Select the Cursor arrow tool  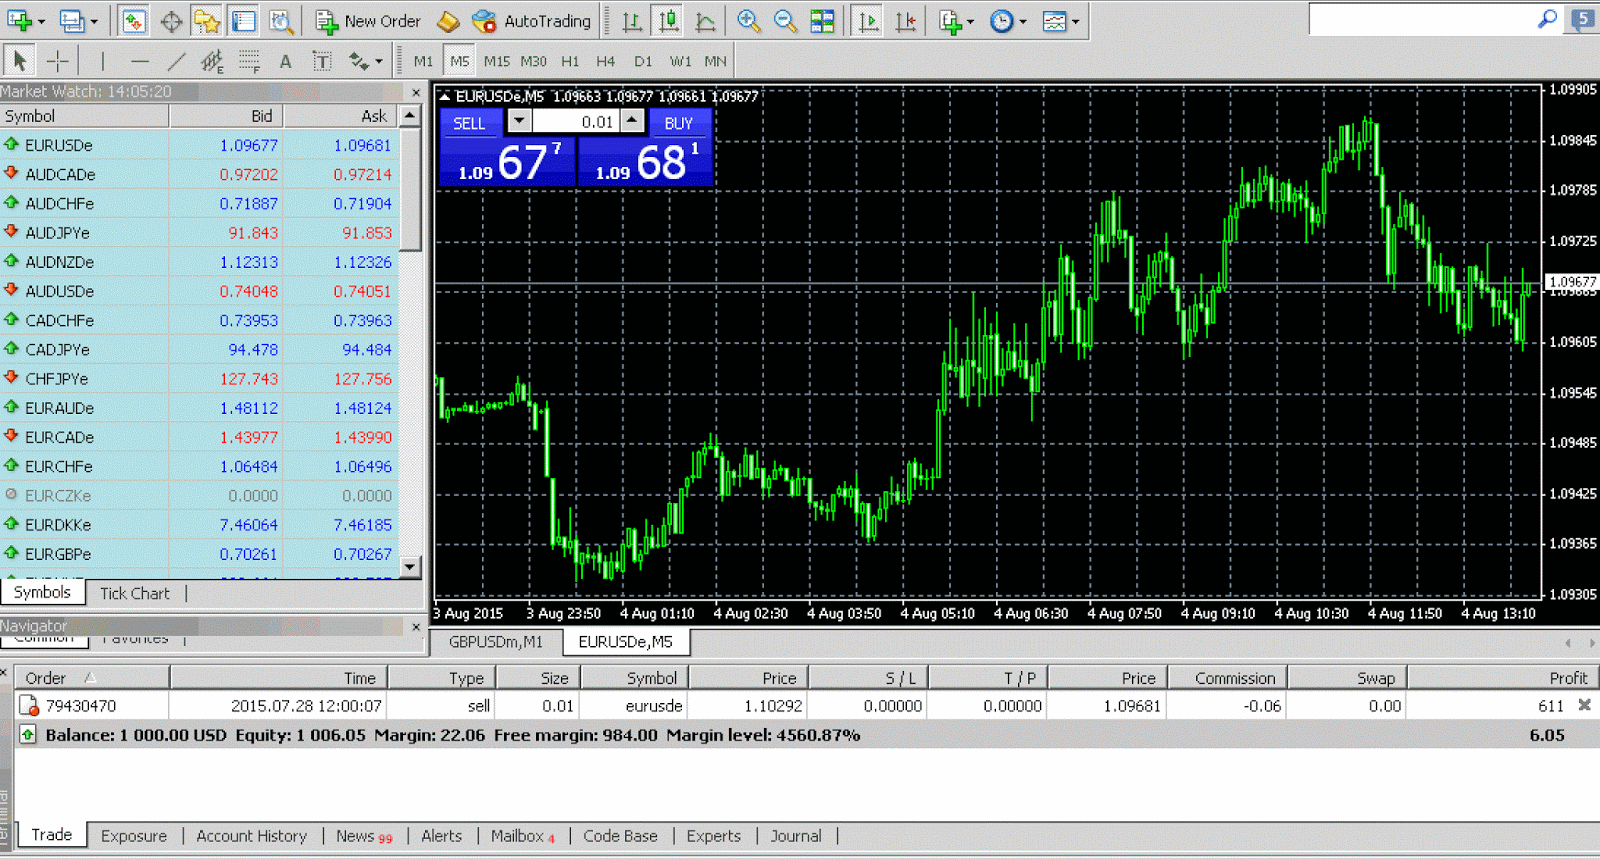coord(19,61)
